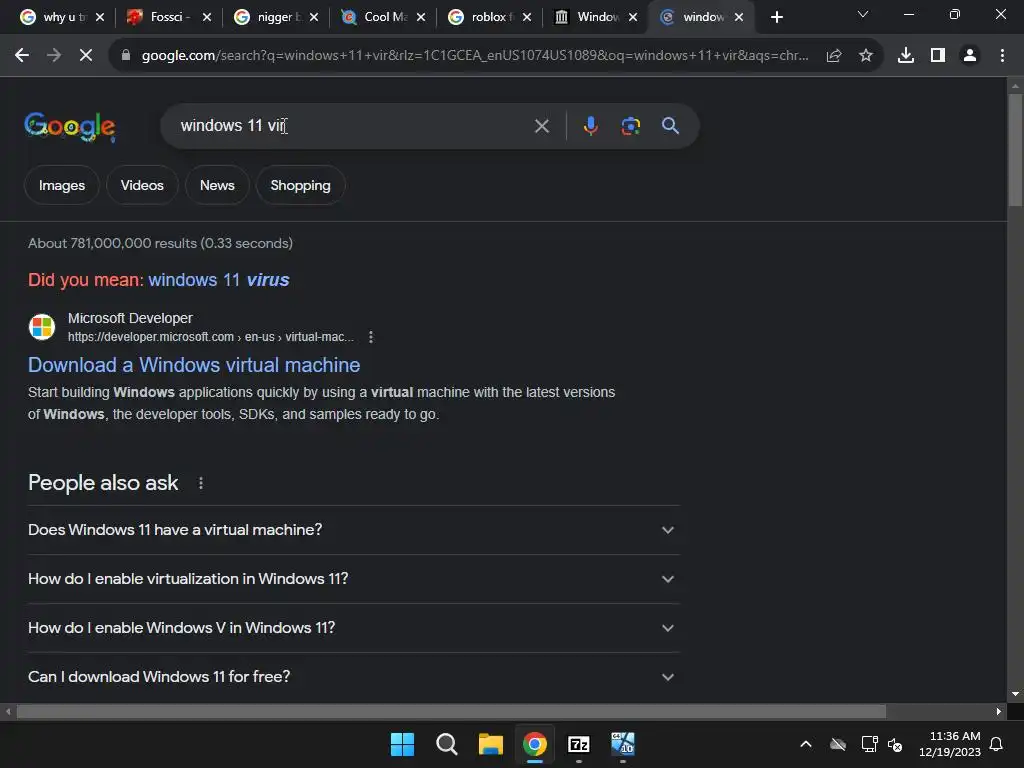
Task: Search by image with Google Lens
Action: 630,126
